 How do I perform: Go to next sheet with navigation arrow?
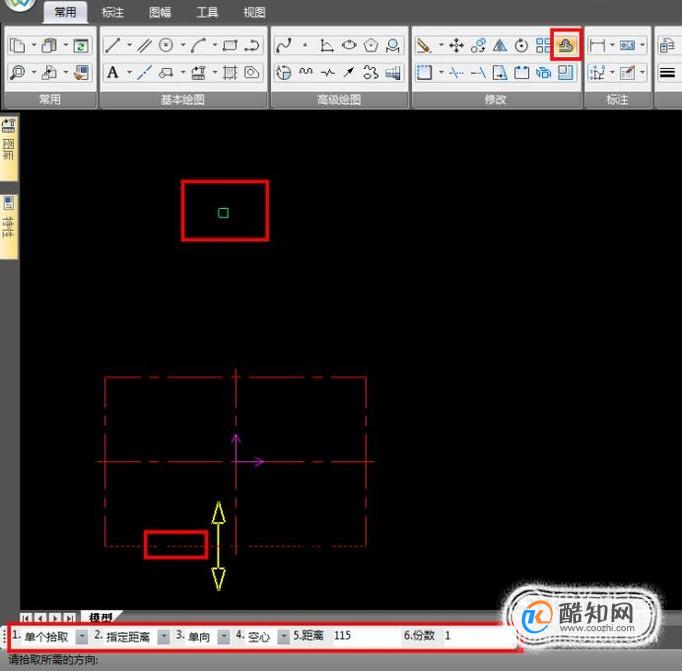(x=55, y=618)
